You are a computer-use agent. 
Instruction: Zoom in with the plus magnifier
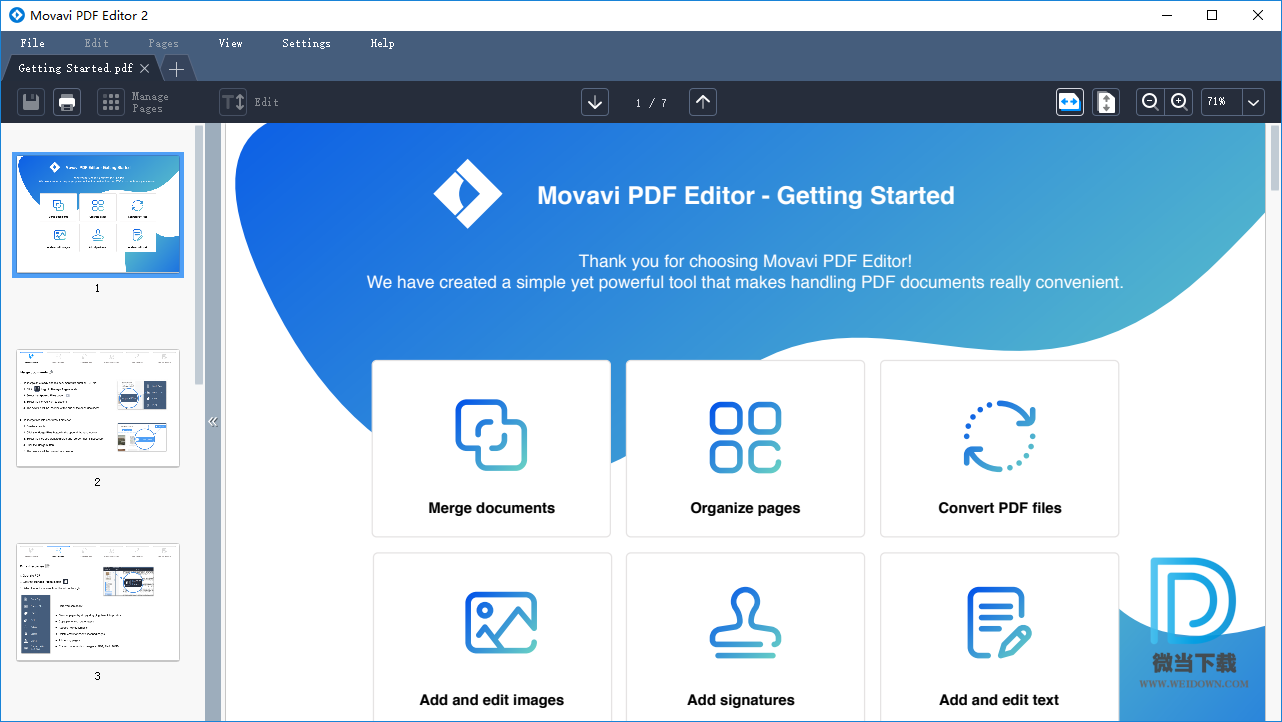(x=1179, y=102)
